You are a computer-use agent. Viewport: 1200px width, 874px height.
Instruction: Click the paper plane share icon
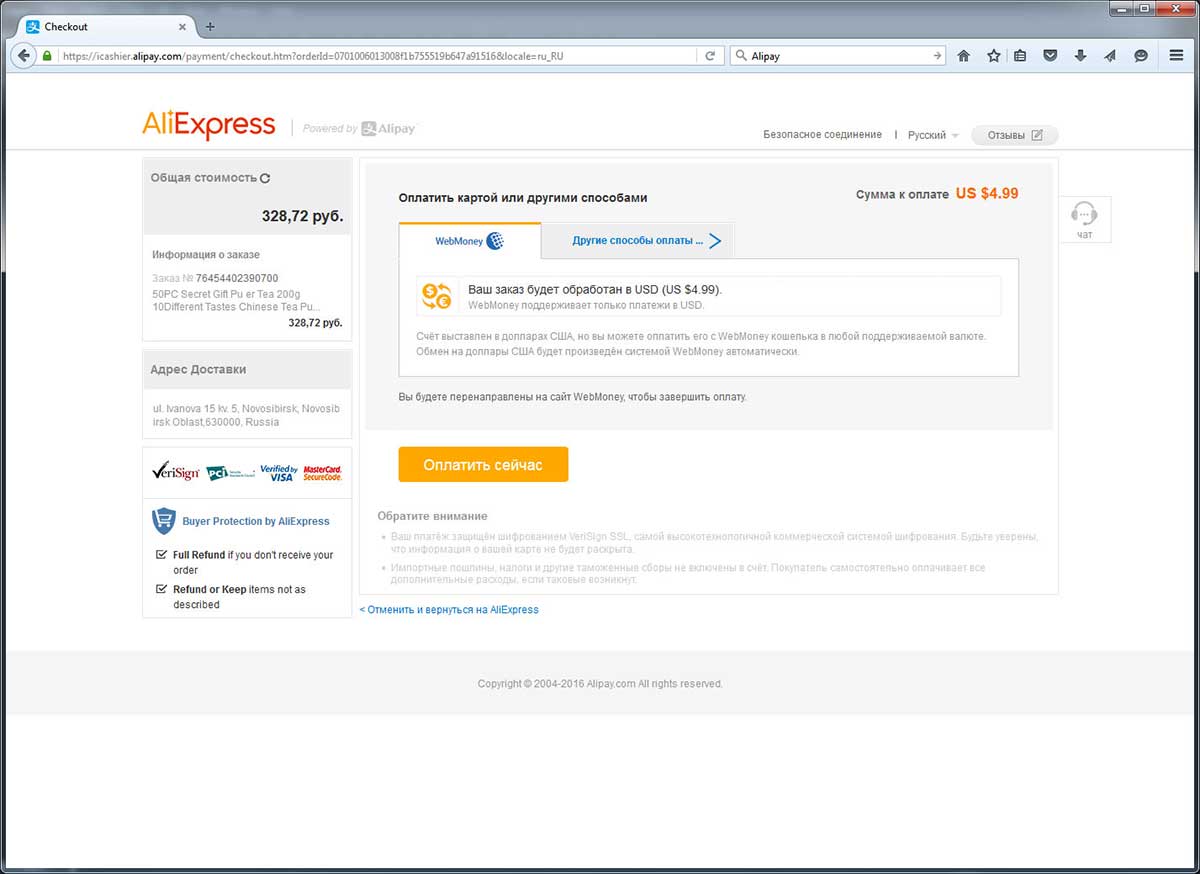coord(1110,56)
